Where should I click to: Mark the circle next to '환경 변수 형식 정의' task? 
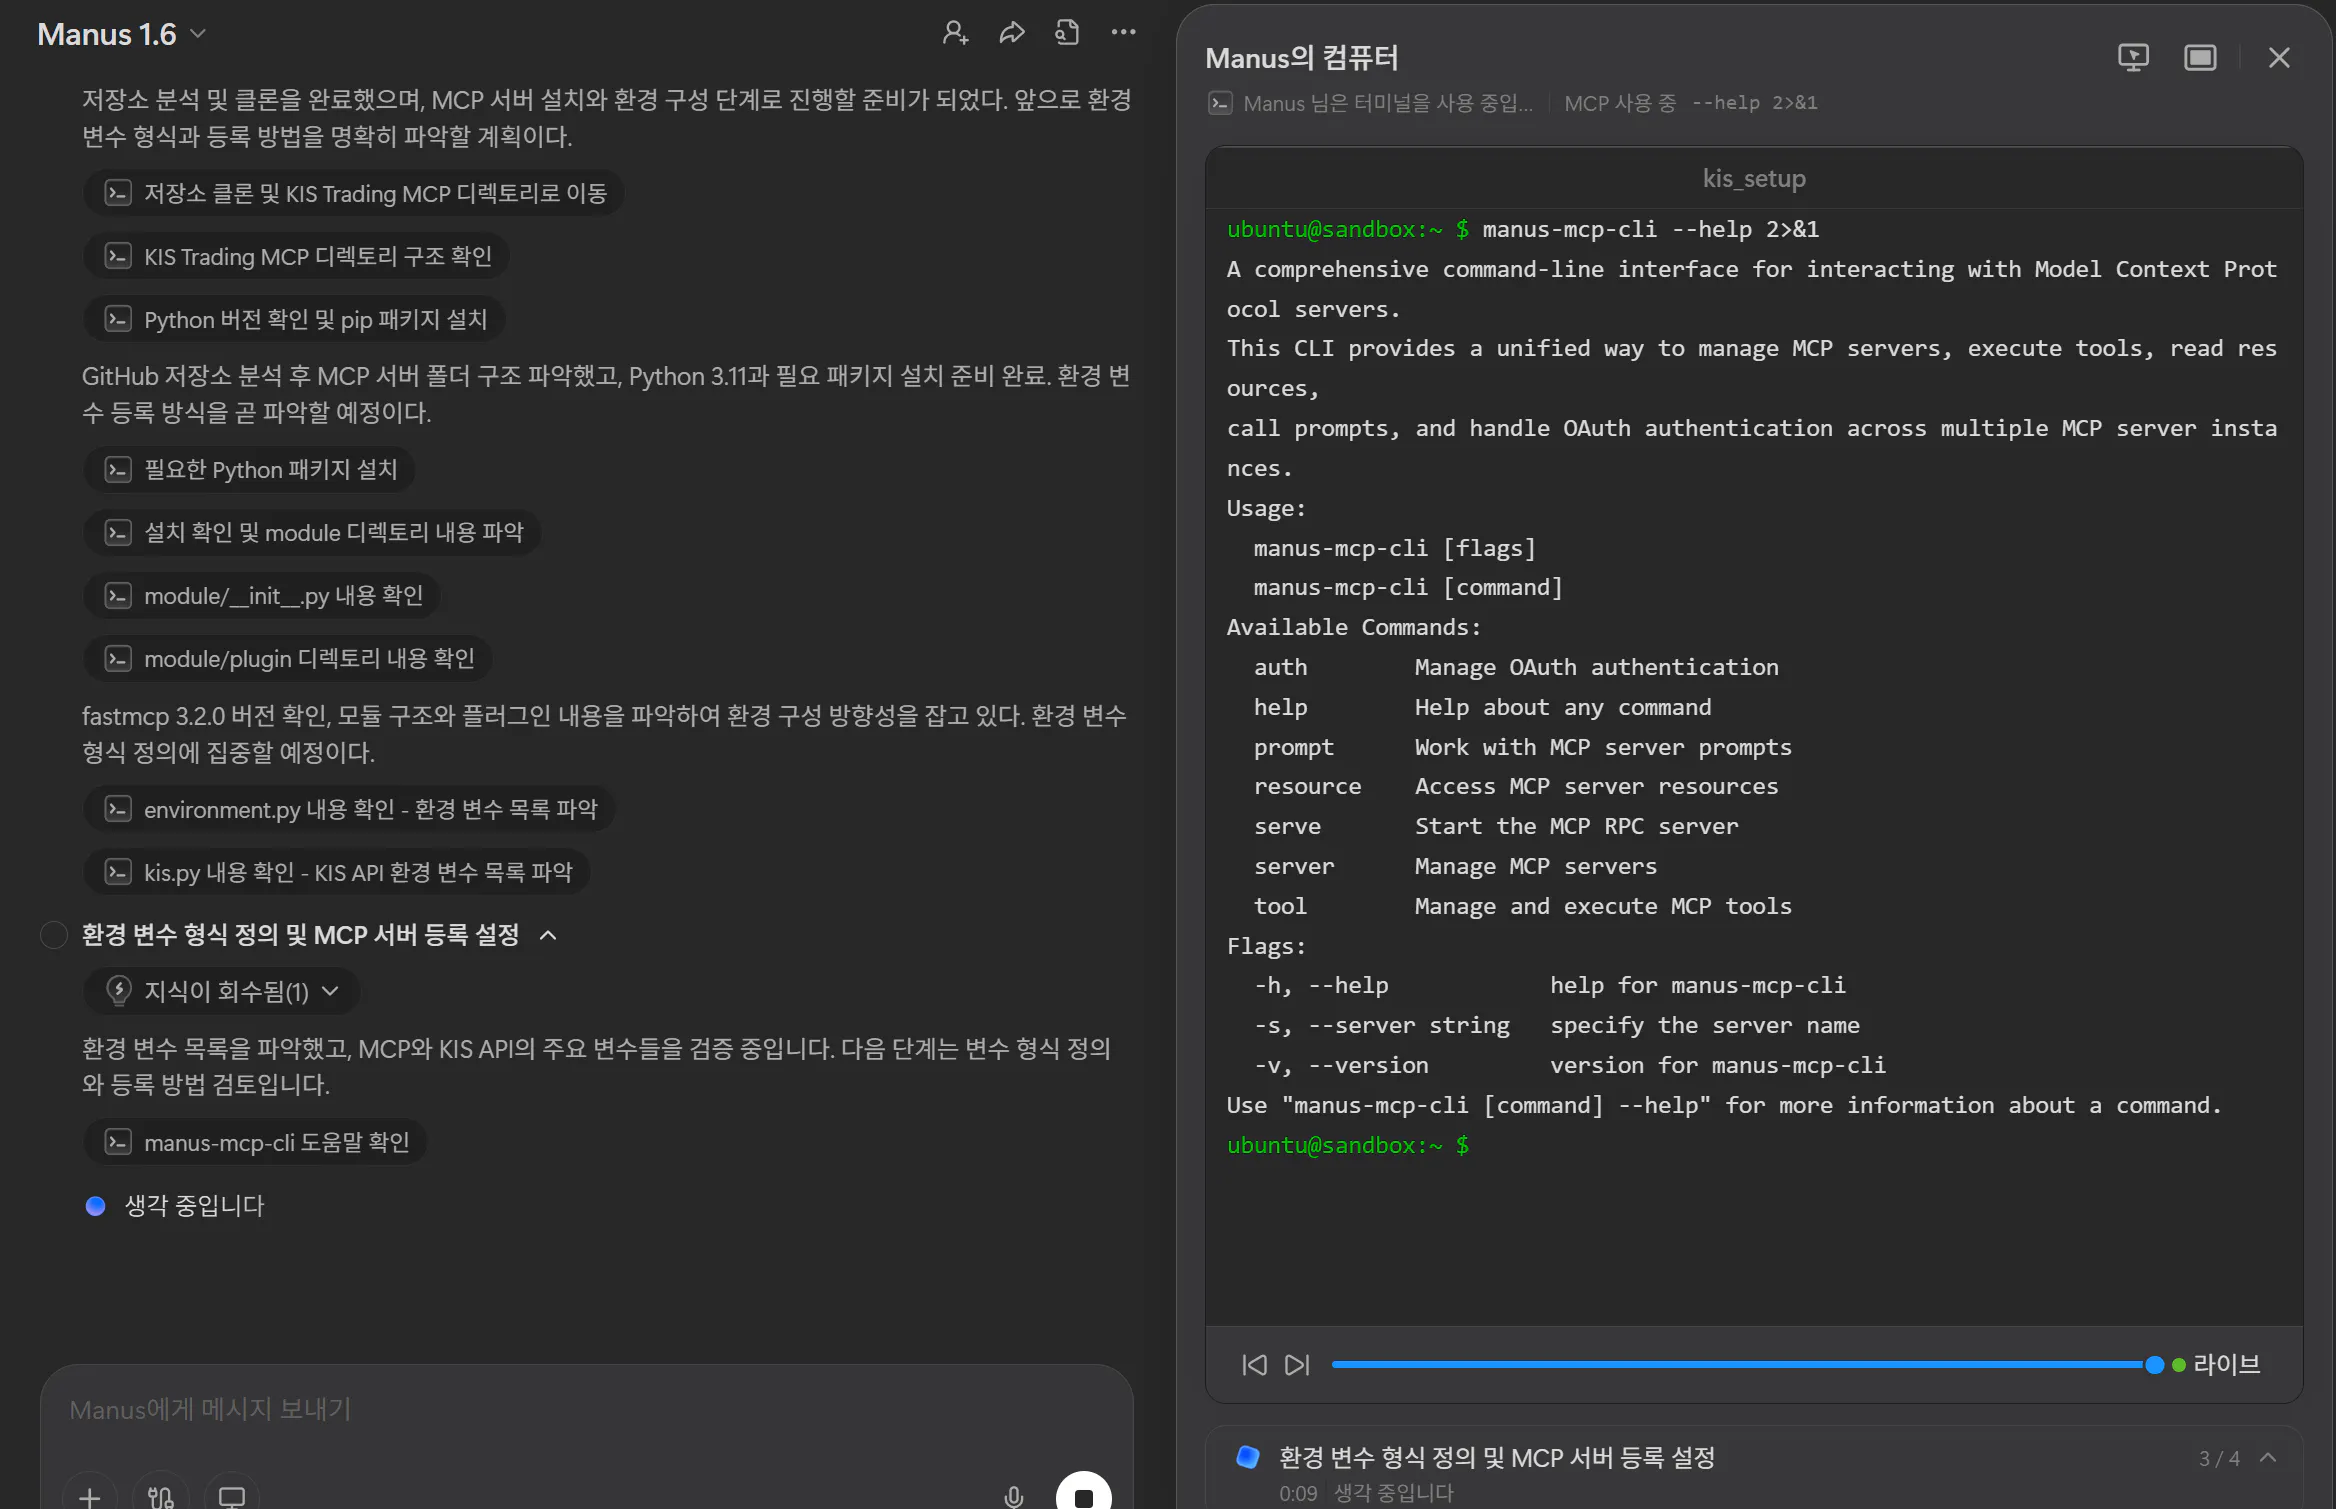53,935
